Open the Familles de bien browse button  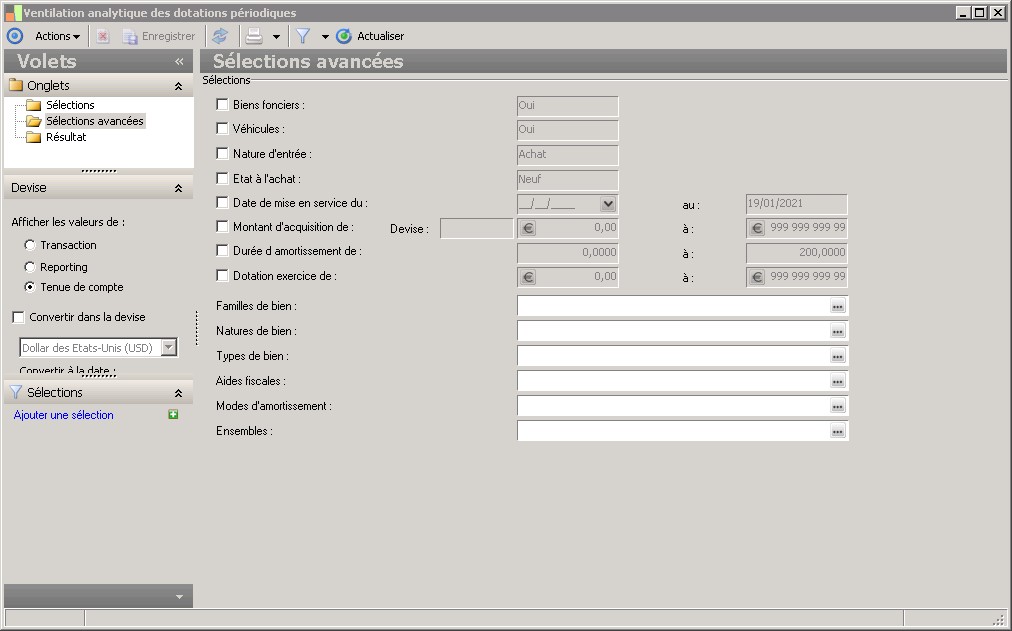[x=838, y=306]
